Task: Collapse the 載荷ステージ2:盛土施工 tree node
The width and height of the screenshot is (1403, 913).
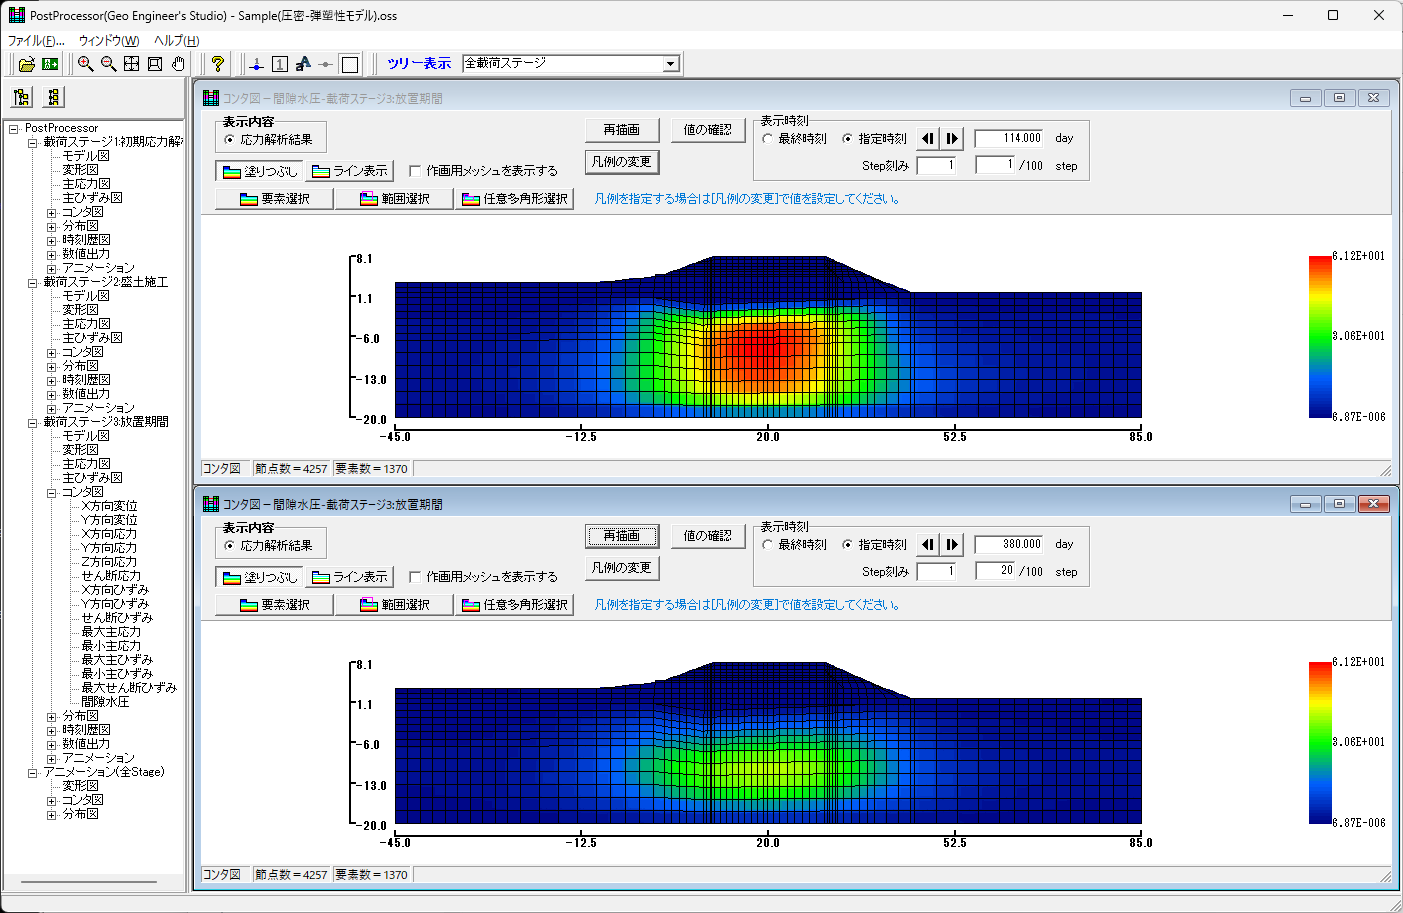Action: click(x=32, y=282)
